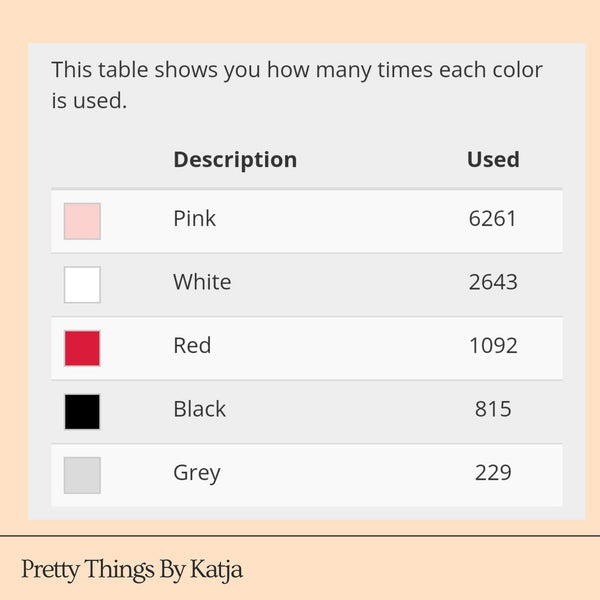Select the Pink description label
Screen dimensions: 600x600
tap(194, 218)
